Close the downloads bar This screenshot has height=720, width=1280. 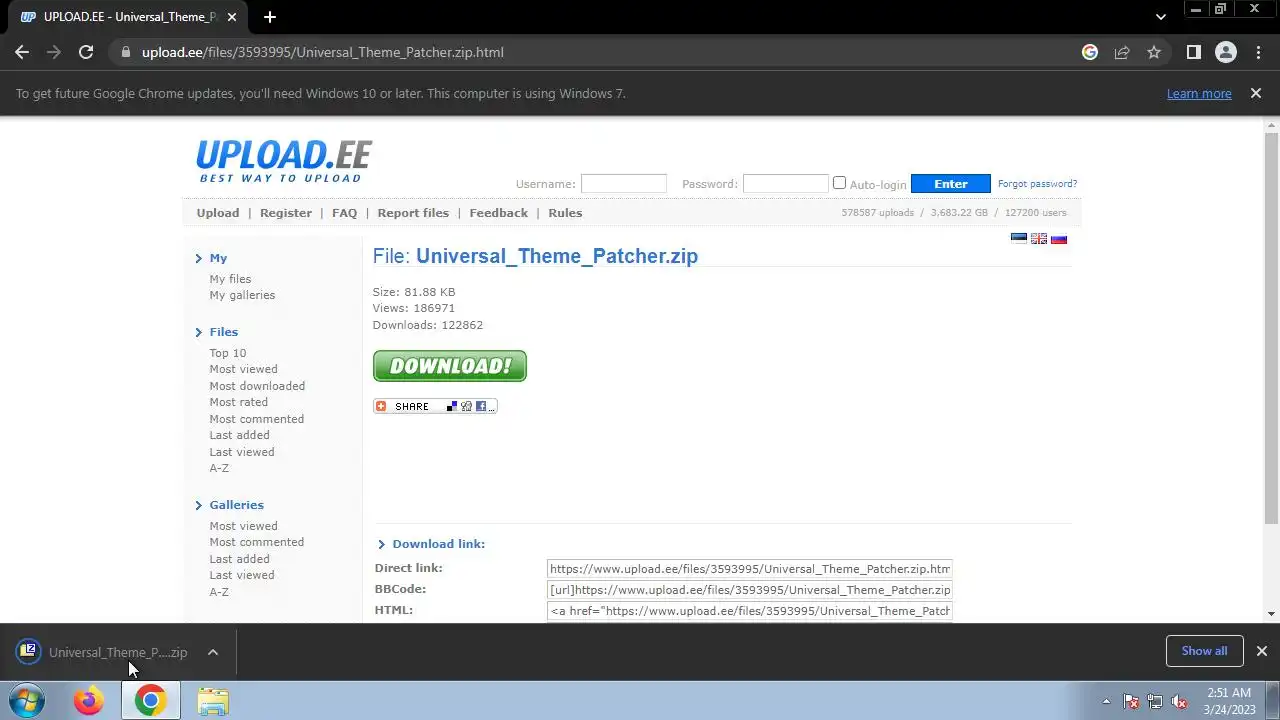(x=1261, y=651)
